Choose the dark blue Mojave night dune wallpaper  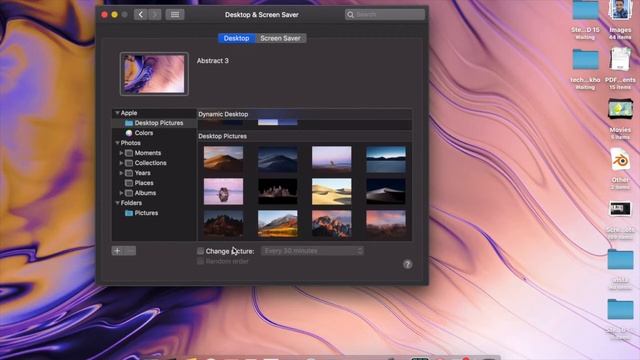(x=278, y=159)
